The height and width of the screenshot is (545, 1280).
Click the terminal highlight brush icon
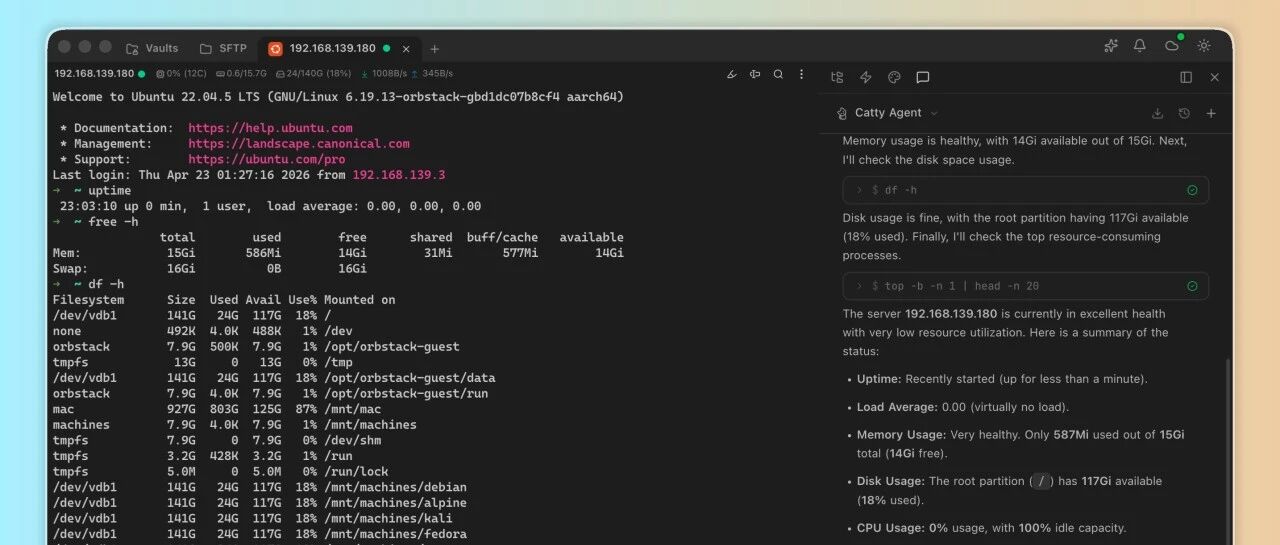click(731, 74)
